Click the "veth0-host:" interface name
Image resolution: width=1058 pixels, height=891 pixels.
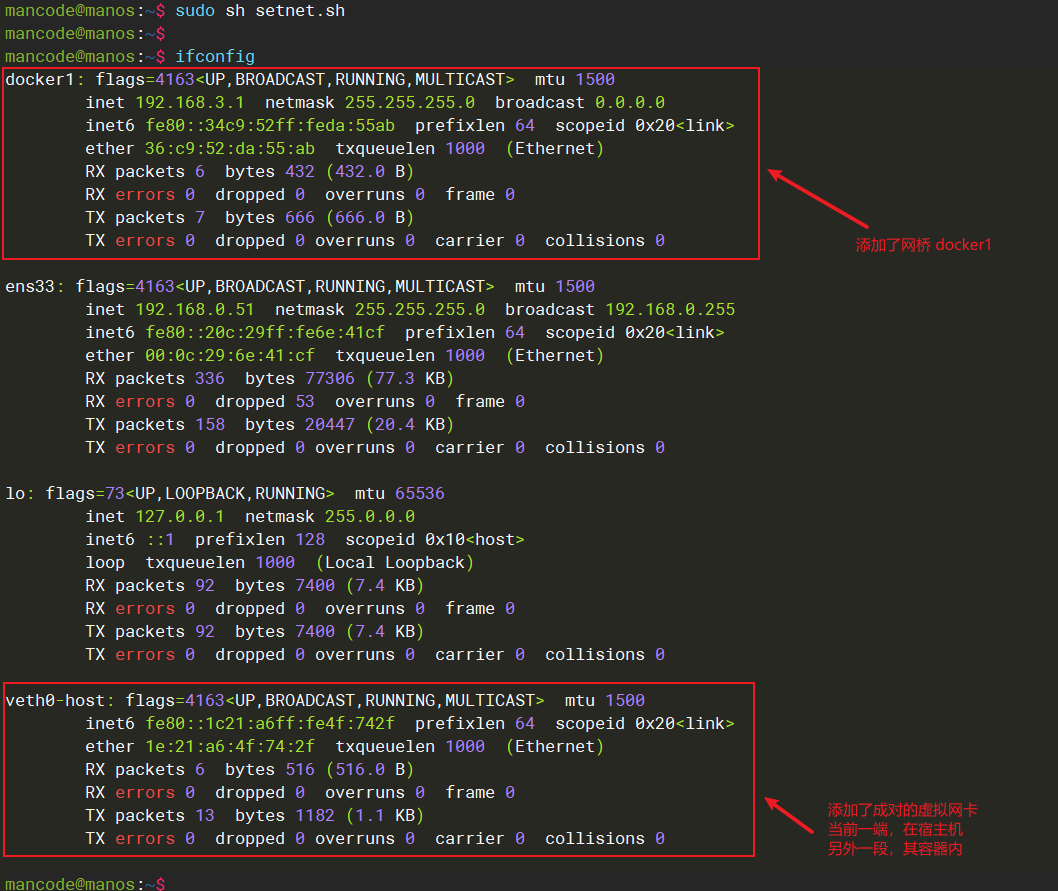click(x=60, y=700)
